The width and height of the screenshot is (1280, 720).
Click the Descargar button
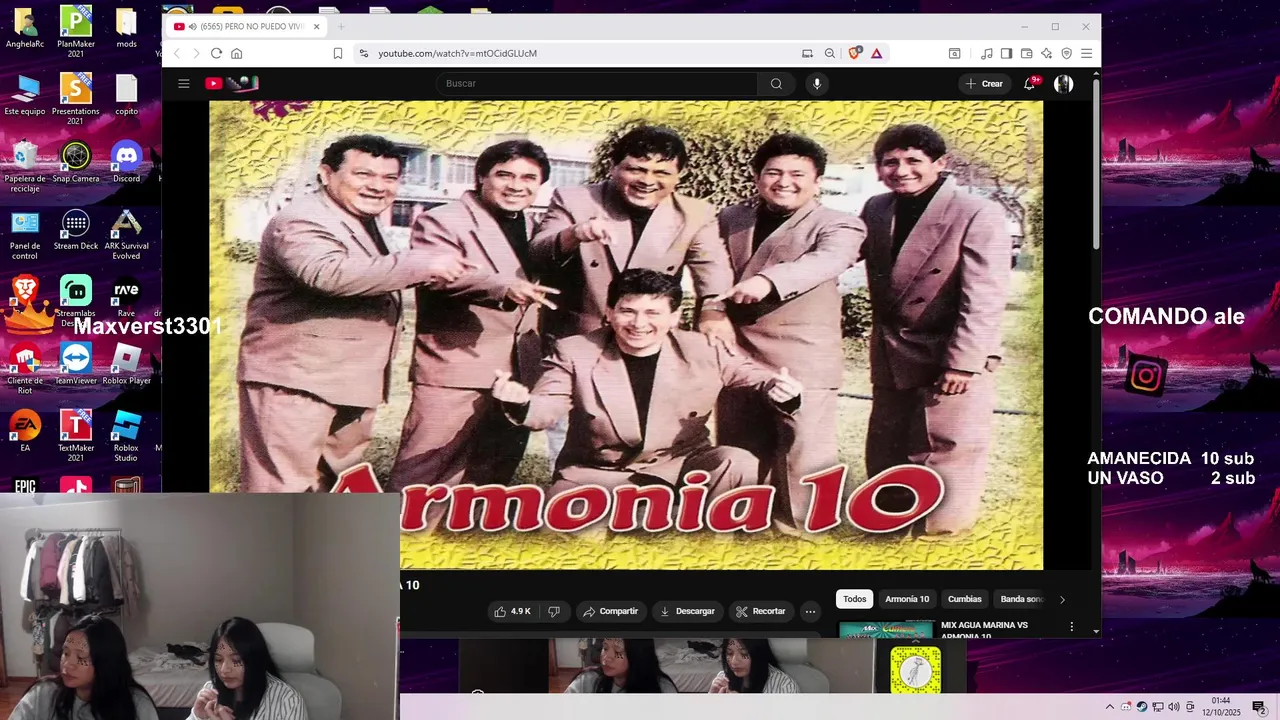[688, 611]
